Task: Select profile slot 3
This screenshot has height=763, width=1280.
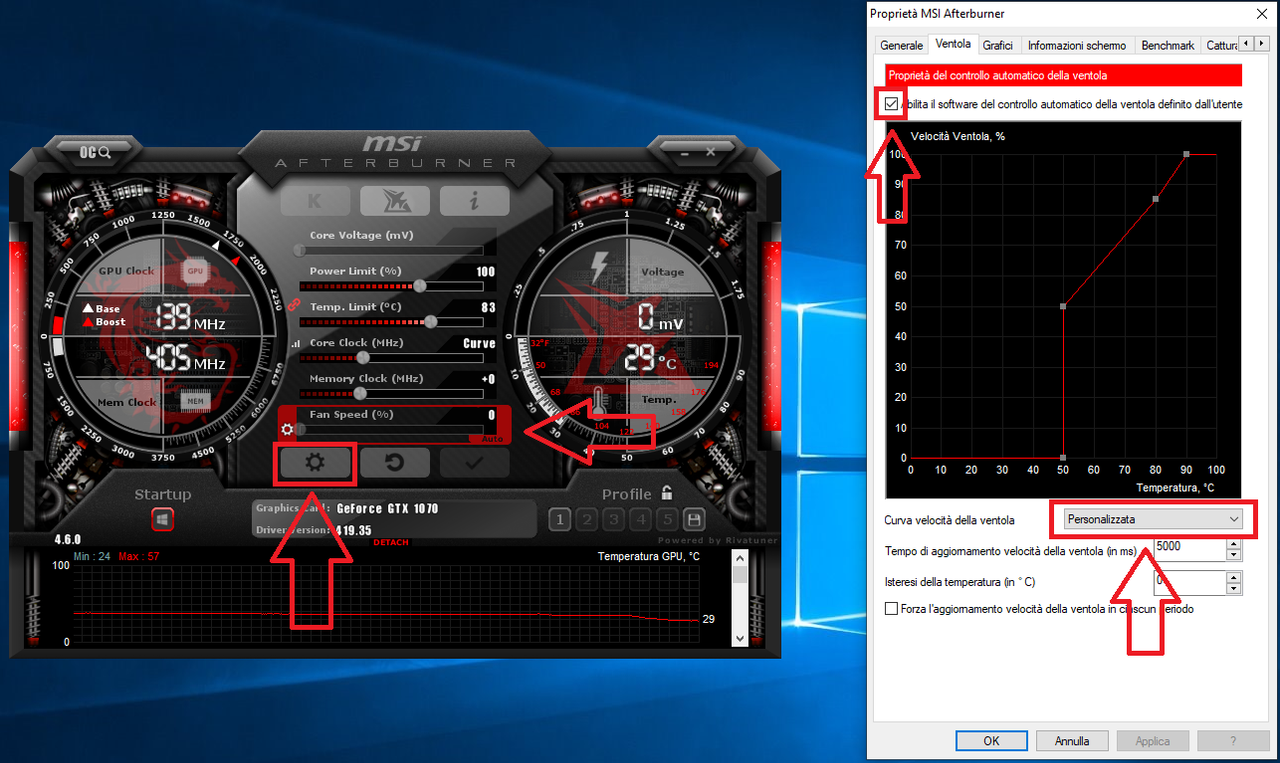Action: click(x=614, y=519)
